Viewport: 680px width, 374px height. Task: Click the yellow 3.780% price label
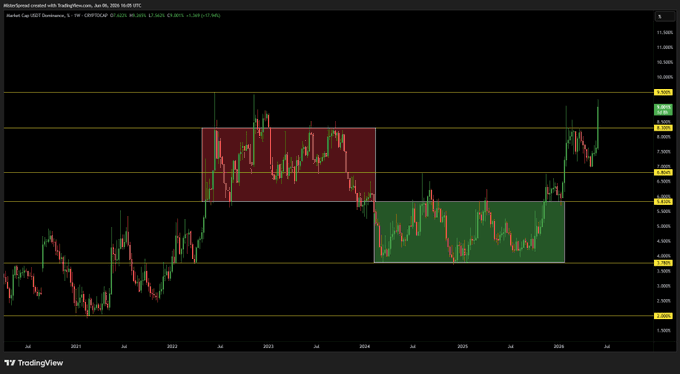click(664, 263)
